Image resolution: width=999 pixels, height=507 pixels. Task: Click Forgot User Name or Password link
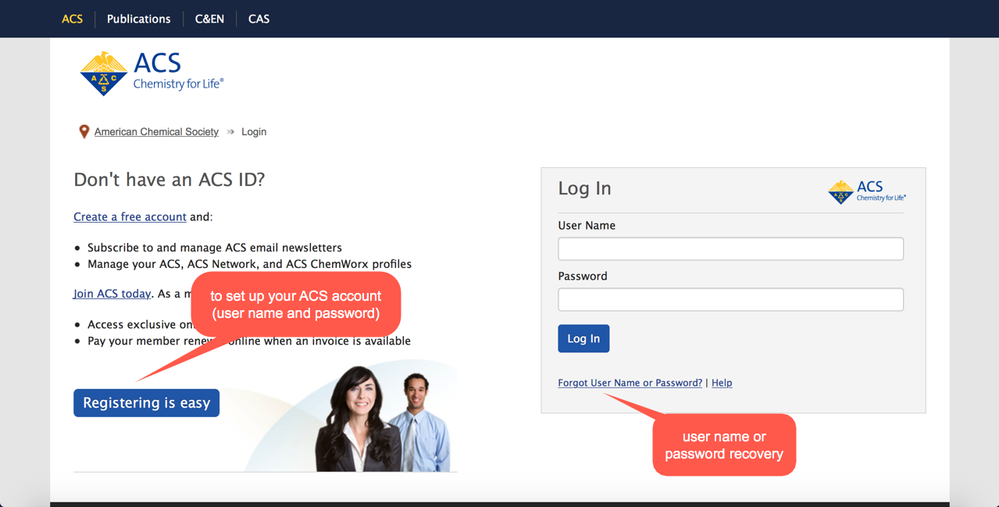[x=630, y=383]
